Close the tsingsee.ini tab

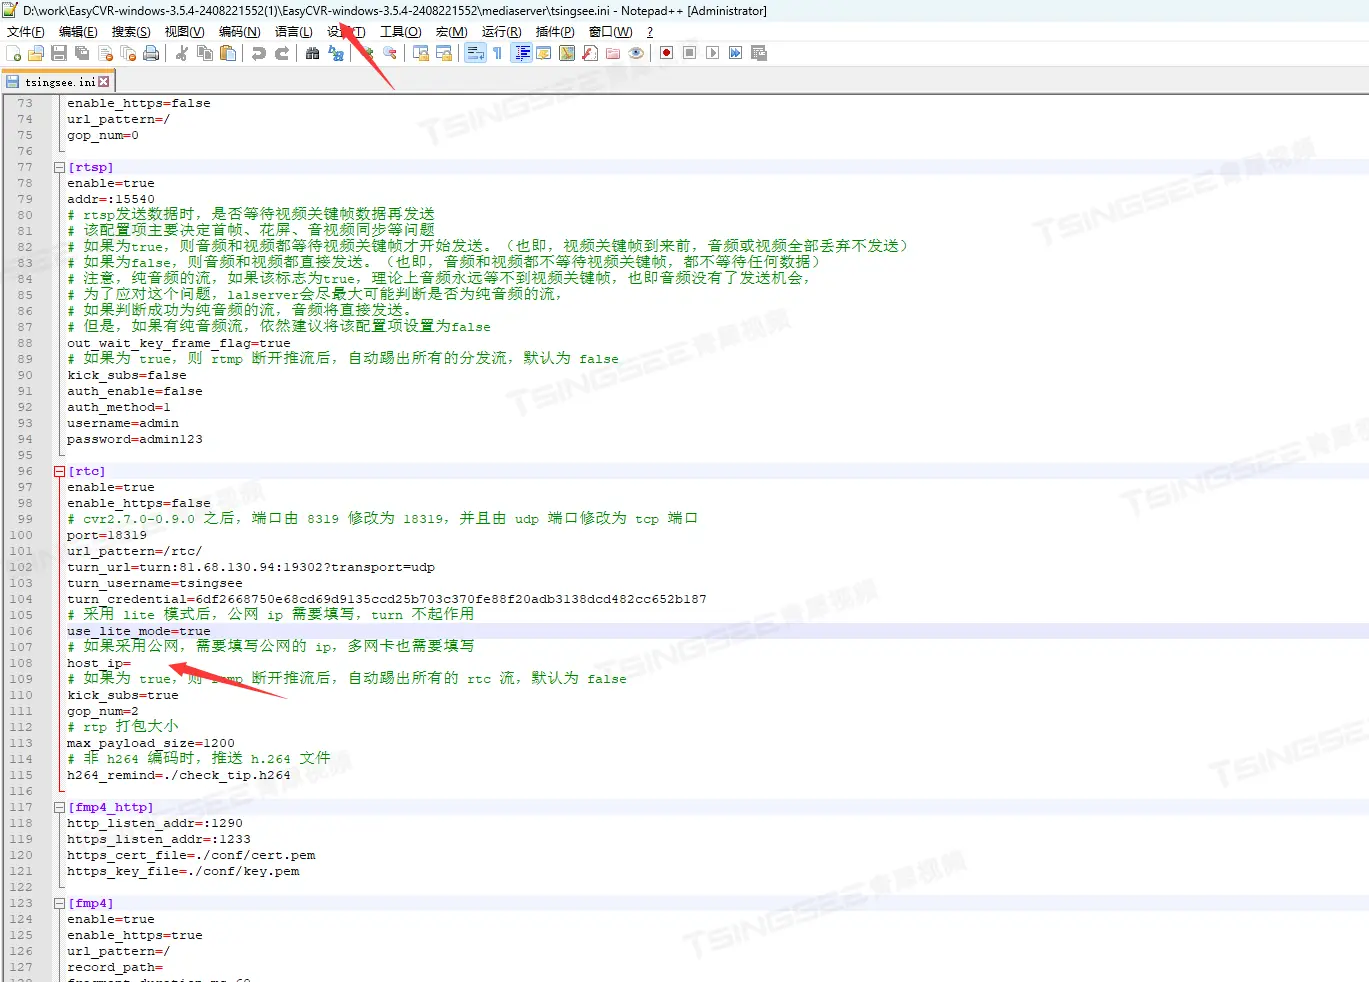[104, 82]
